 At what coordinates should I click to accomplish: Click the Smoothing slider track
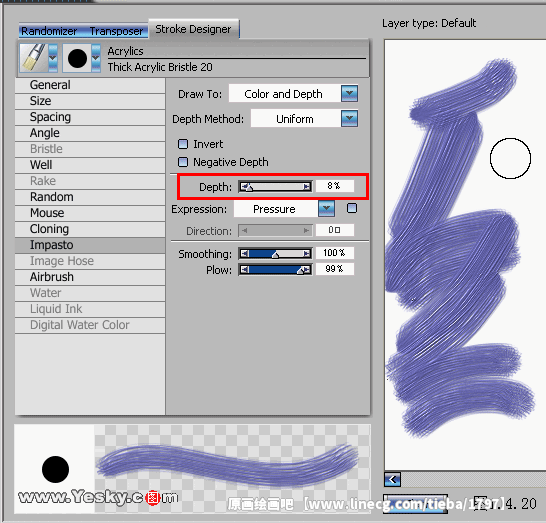coord(275,253)
